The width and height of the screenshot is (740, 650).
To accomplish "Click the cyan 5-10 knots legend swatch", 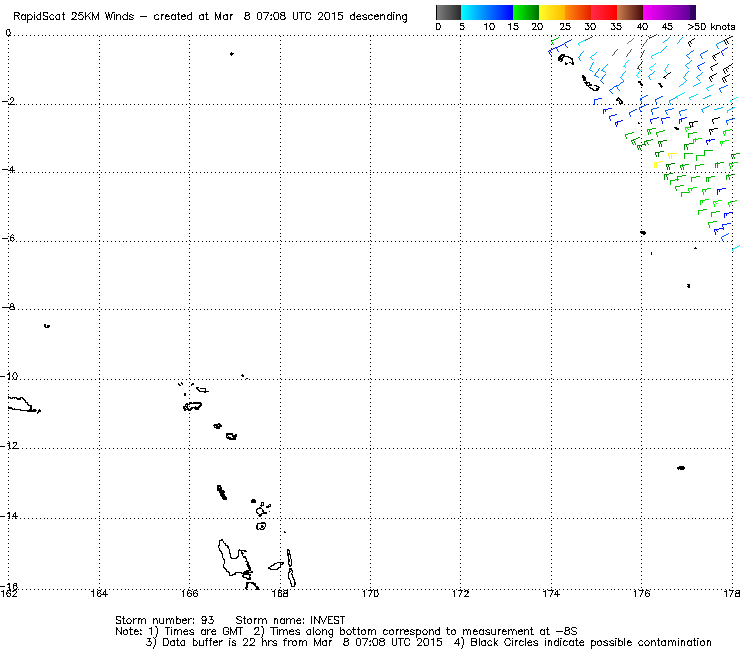I will pyautogui.click(x=474, y=12).
